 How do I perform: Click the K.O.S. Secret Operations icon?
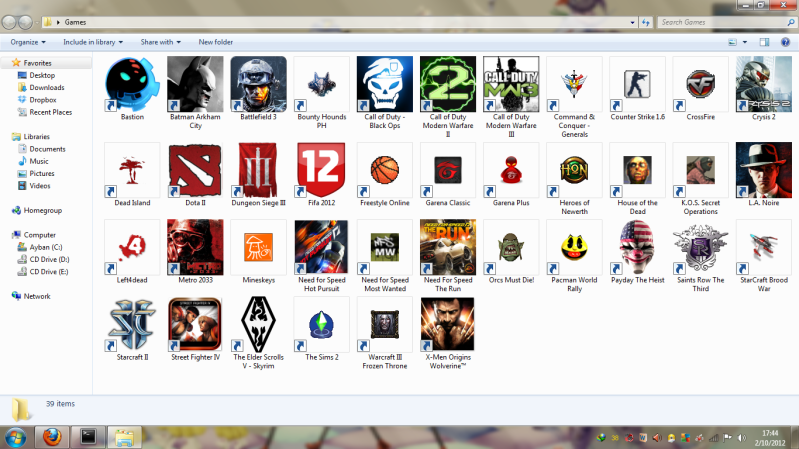click(701, 170)
